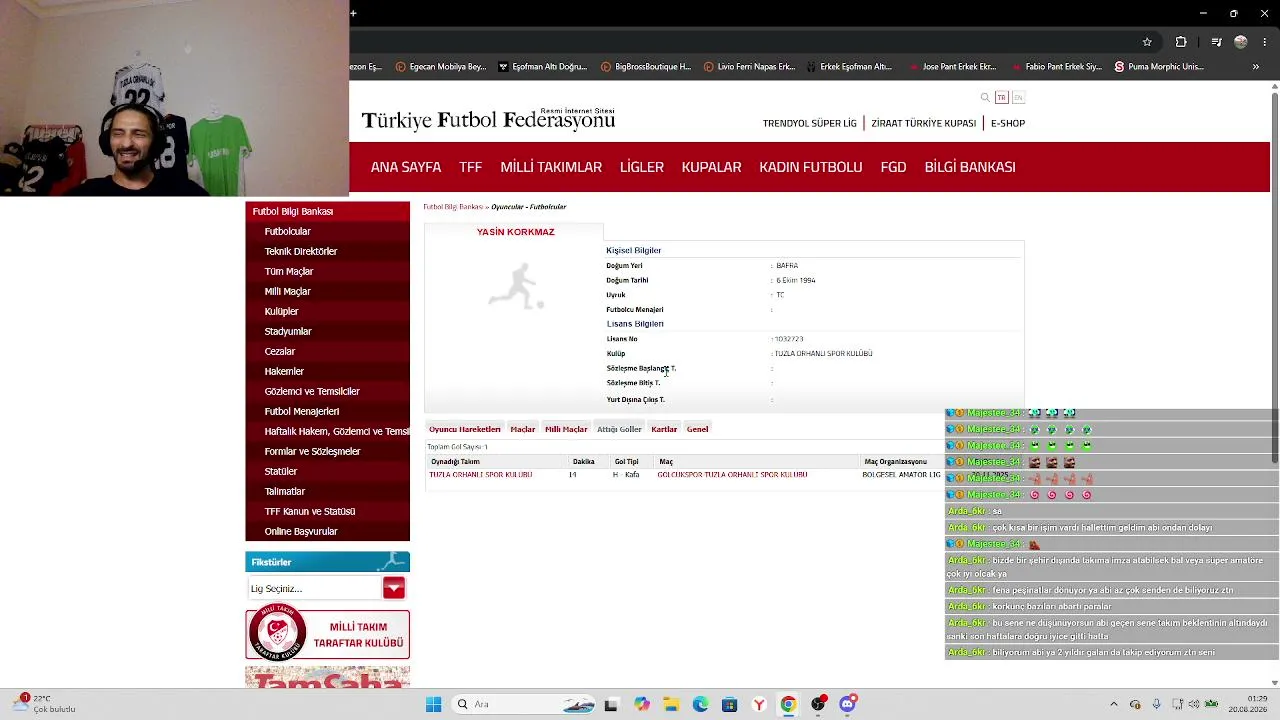Open the Chrome profile avatar
Viewport: 1280px width, 720px height.
click(1241, 42)
